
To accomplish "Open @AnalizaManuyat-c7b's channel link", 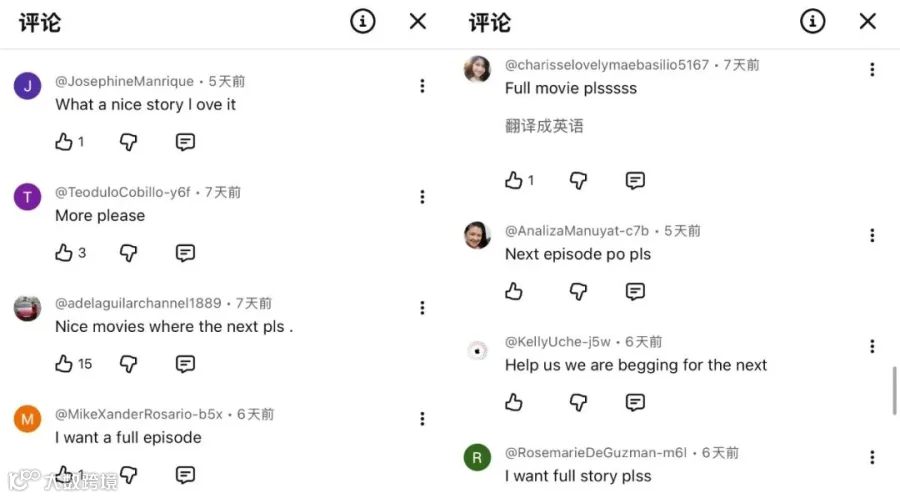I will pyautogui.click(x=577, y=231).
